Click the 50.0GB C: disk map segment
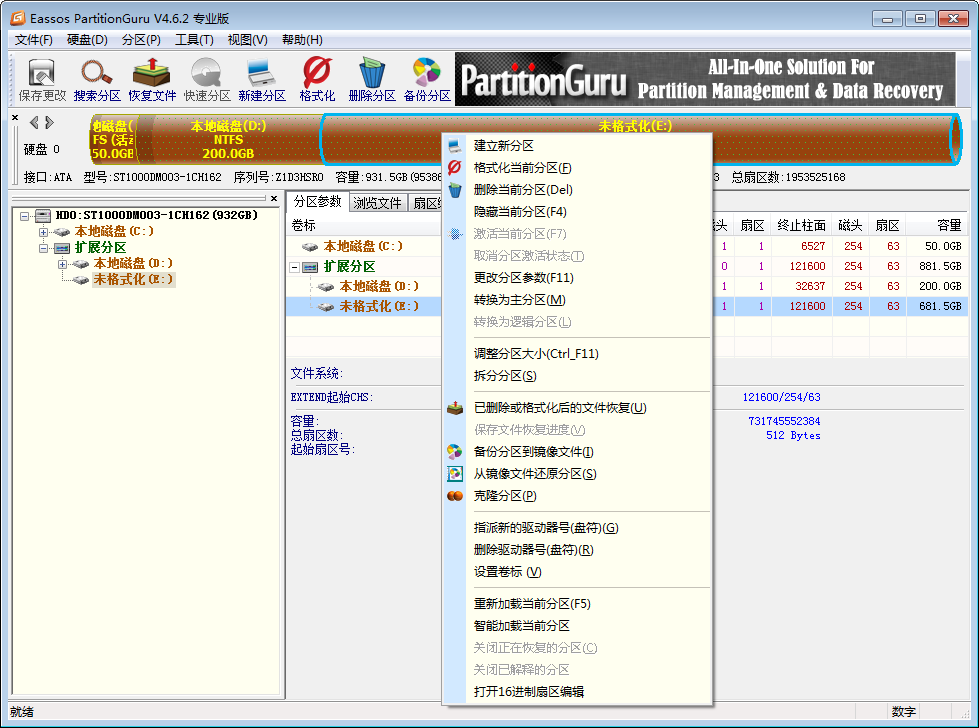The width and height of the screenshot is (979, 728). point(113,139)
